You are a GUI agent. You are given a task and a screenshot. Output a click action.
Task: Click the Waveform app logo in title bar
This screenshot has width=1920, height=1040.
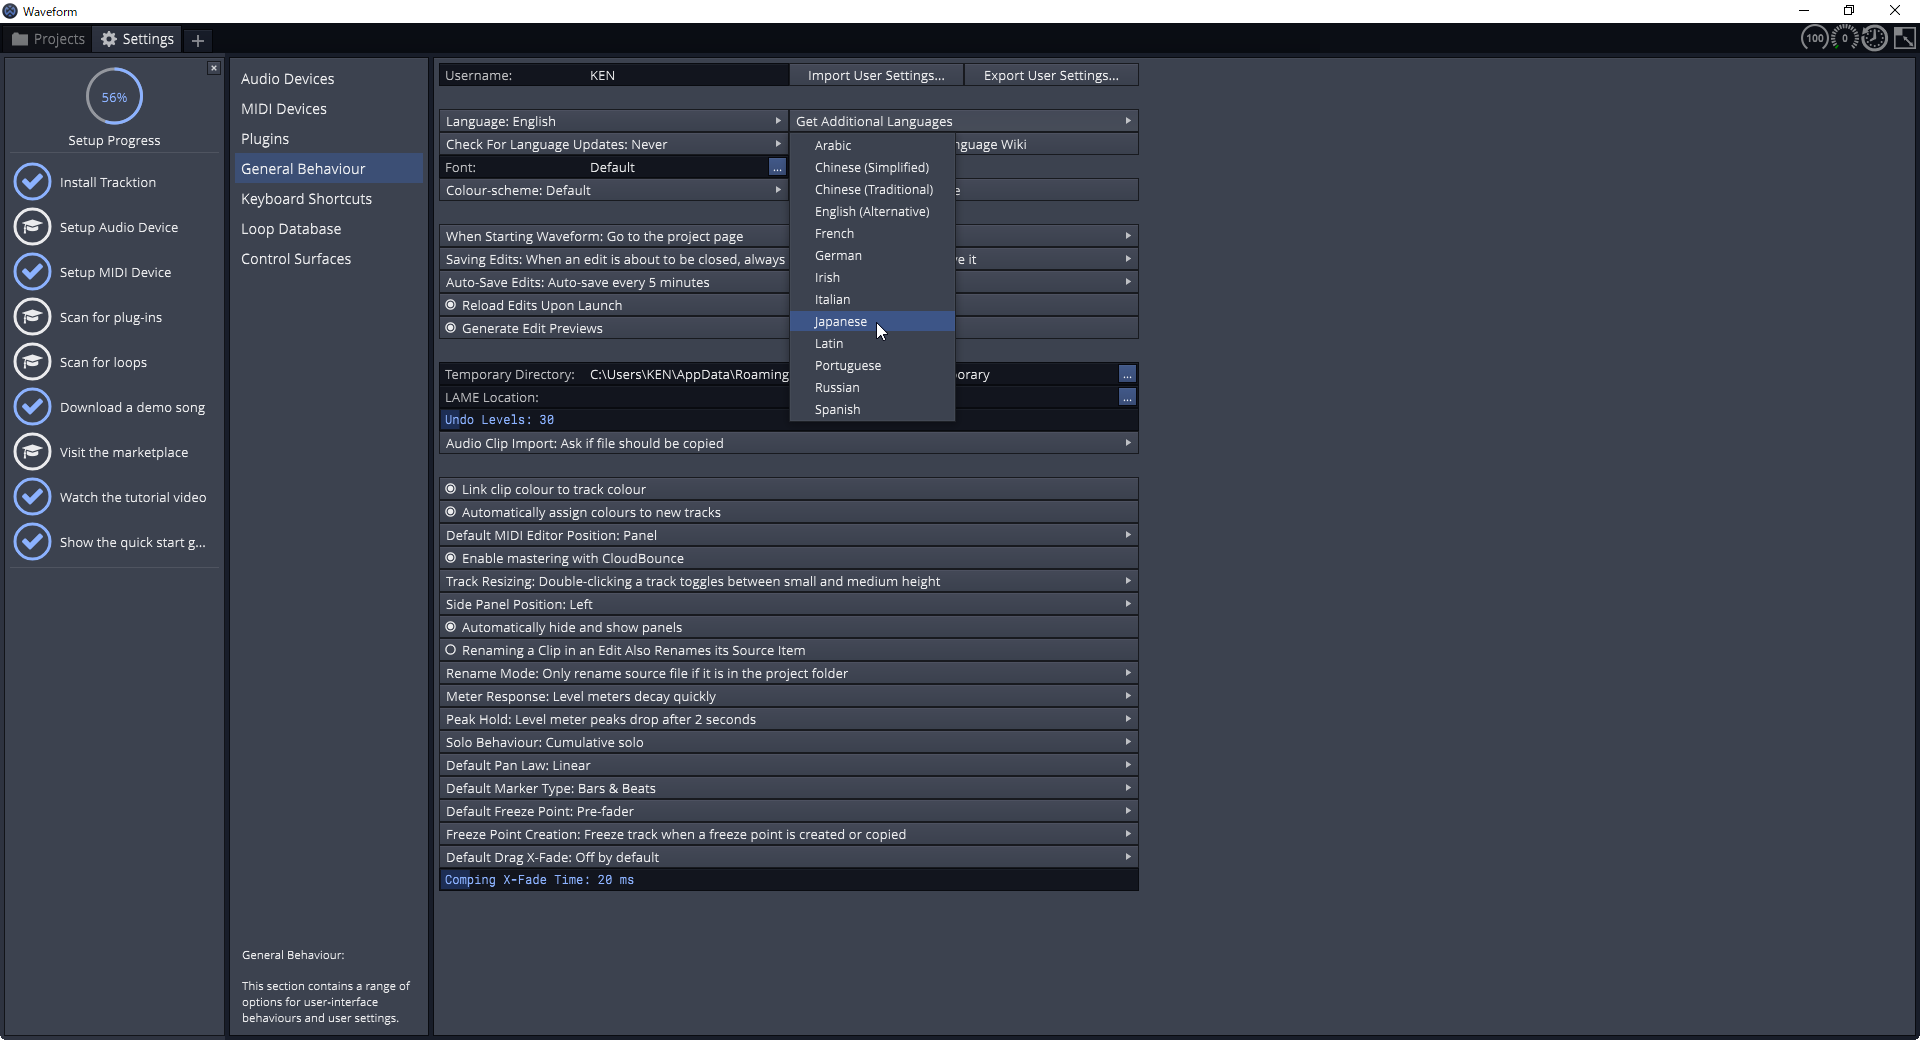(x=10, y=11)
